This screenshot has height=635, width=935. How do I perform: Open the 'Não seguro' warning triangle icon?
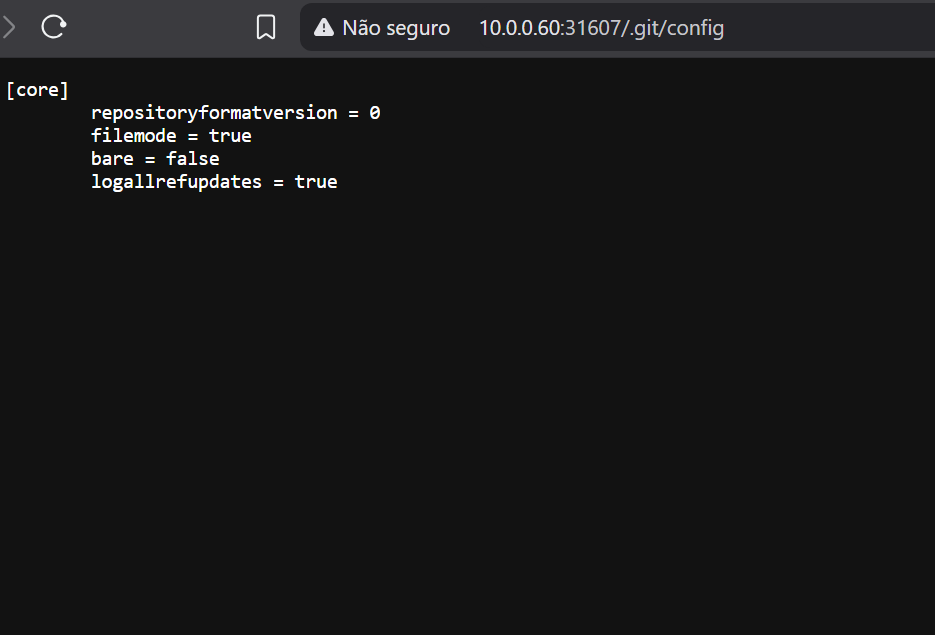point(324,27)
